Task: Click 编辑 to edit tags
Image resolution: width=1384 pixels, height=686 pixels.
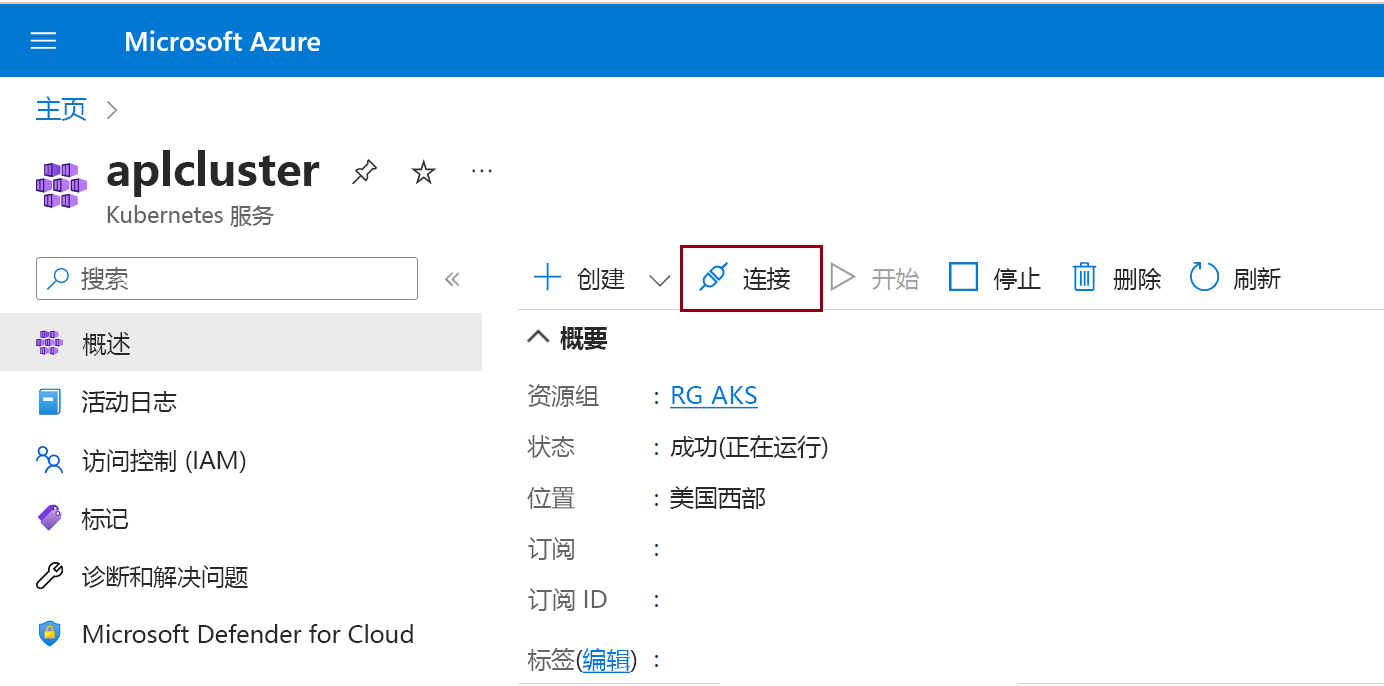Action: (x=606, y=659)
